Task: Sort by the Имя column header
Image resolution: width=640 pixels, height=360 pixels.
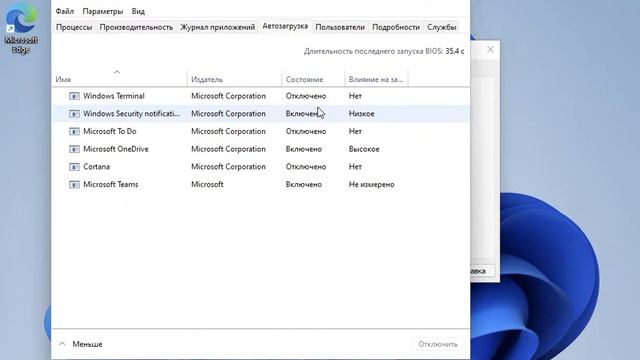Action: [120, 79]
